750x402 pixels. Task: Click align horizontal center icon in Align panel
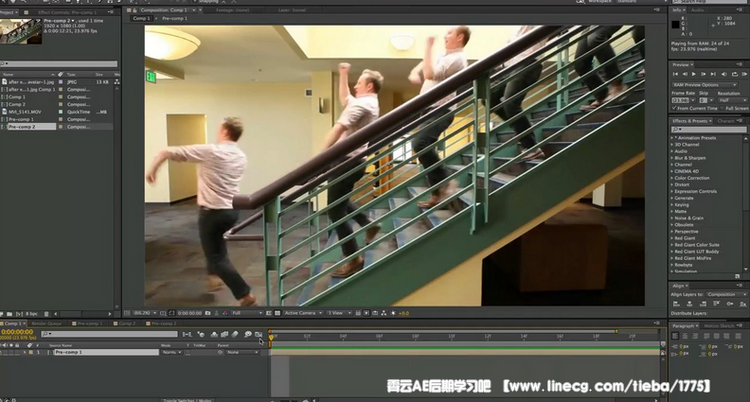coord(690,303)
